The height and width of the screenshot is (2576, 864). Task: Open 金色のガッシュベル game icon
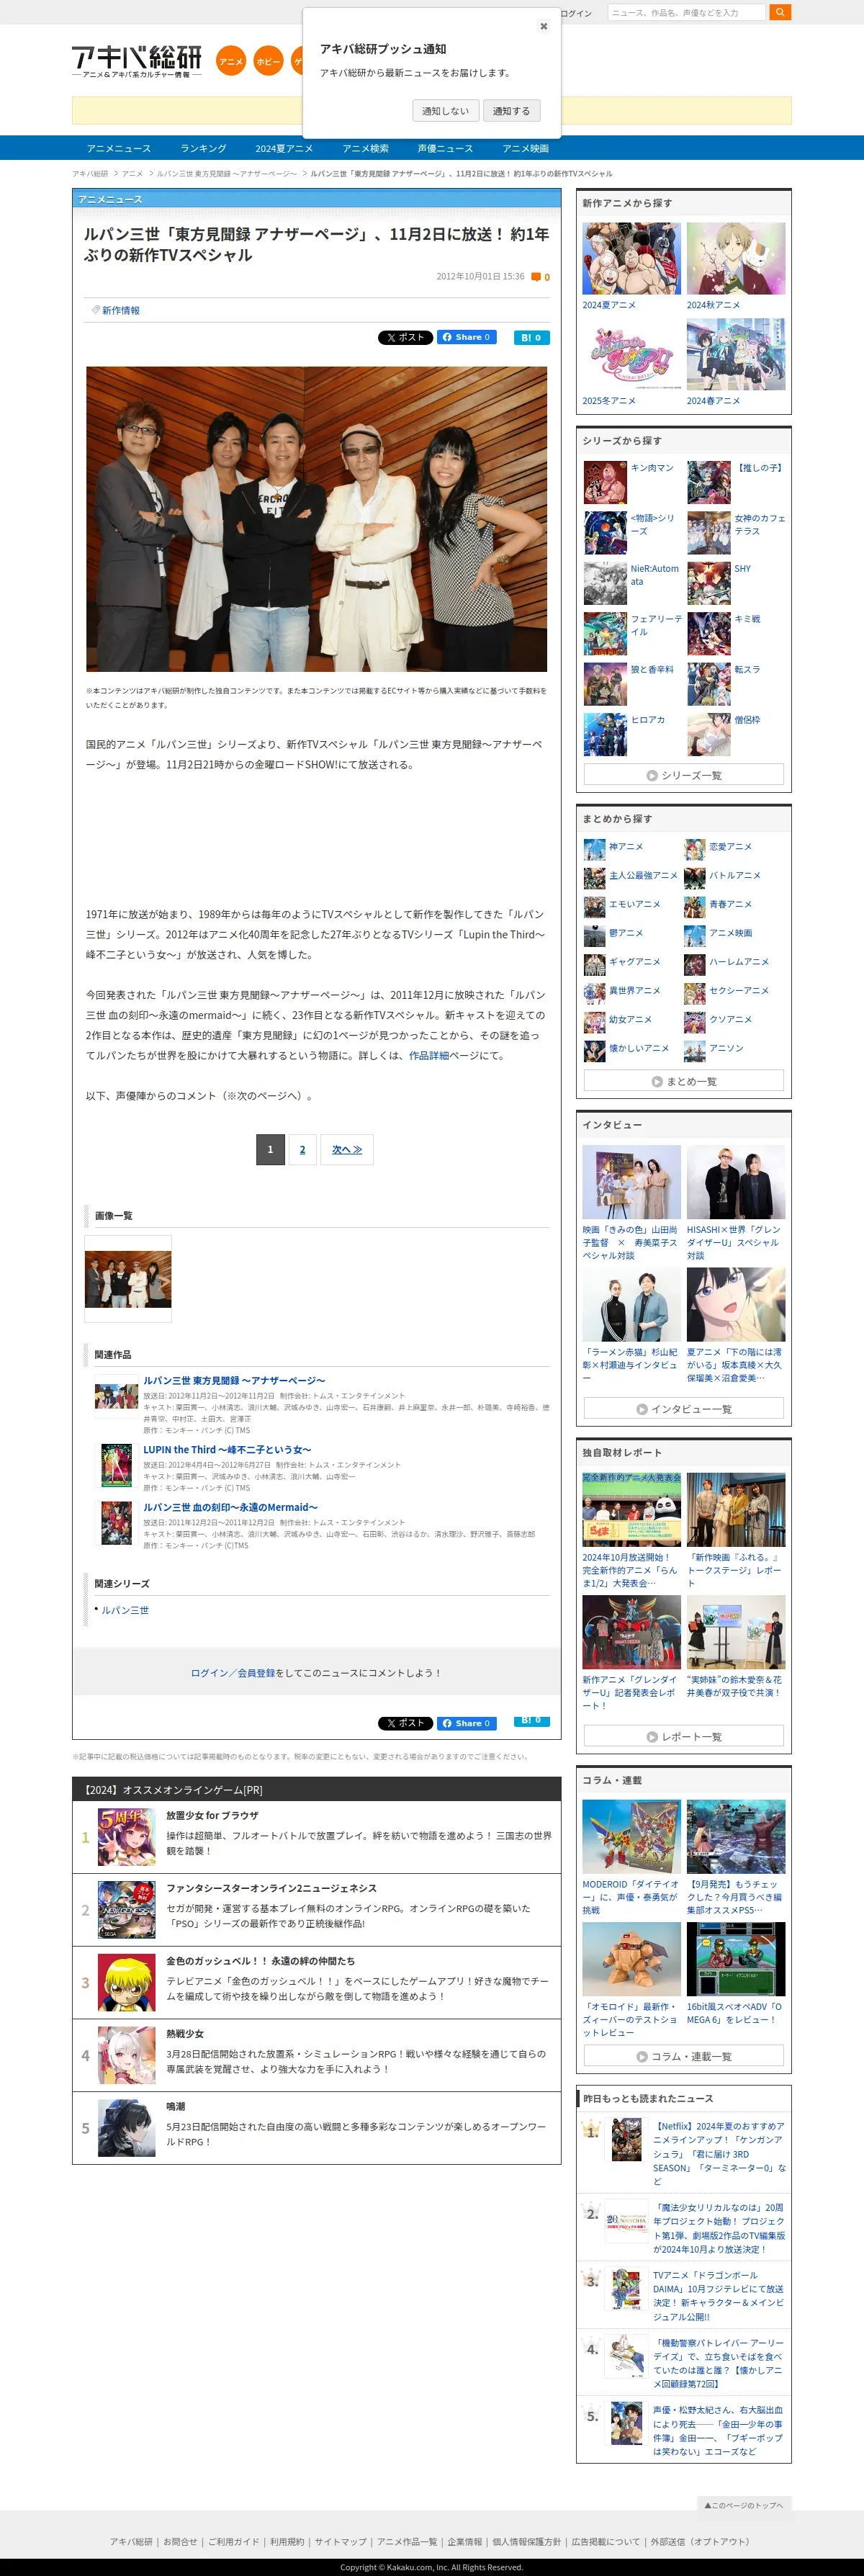127,1983
